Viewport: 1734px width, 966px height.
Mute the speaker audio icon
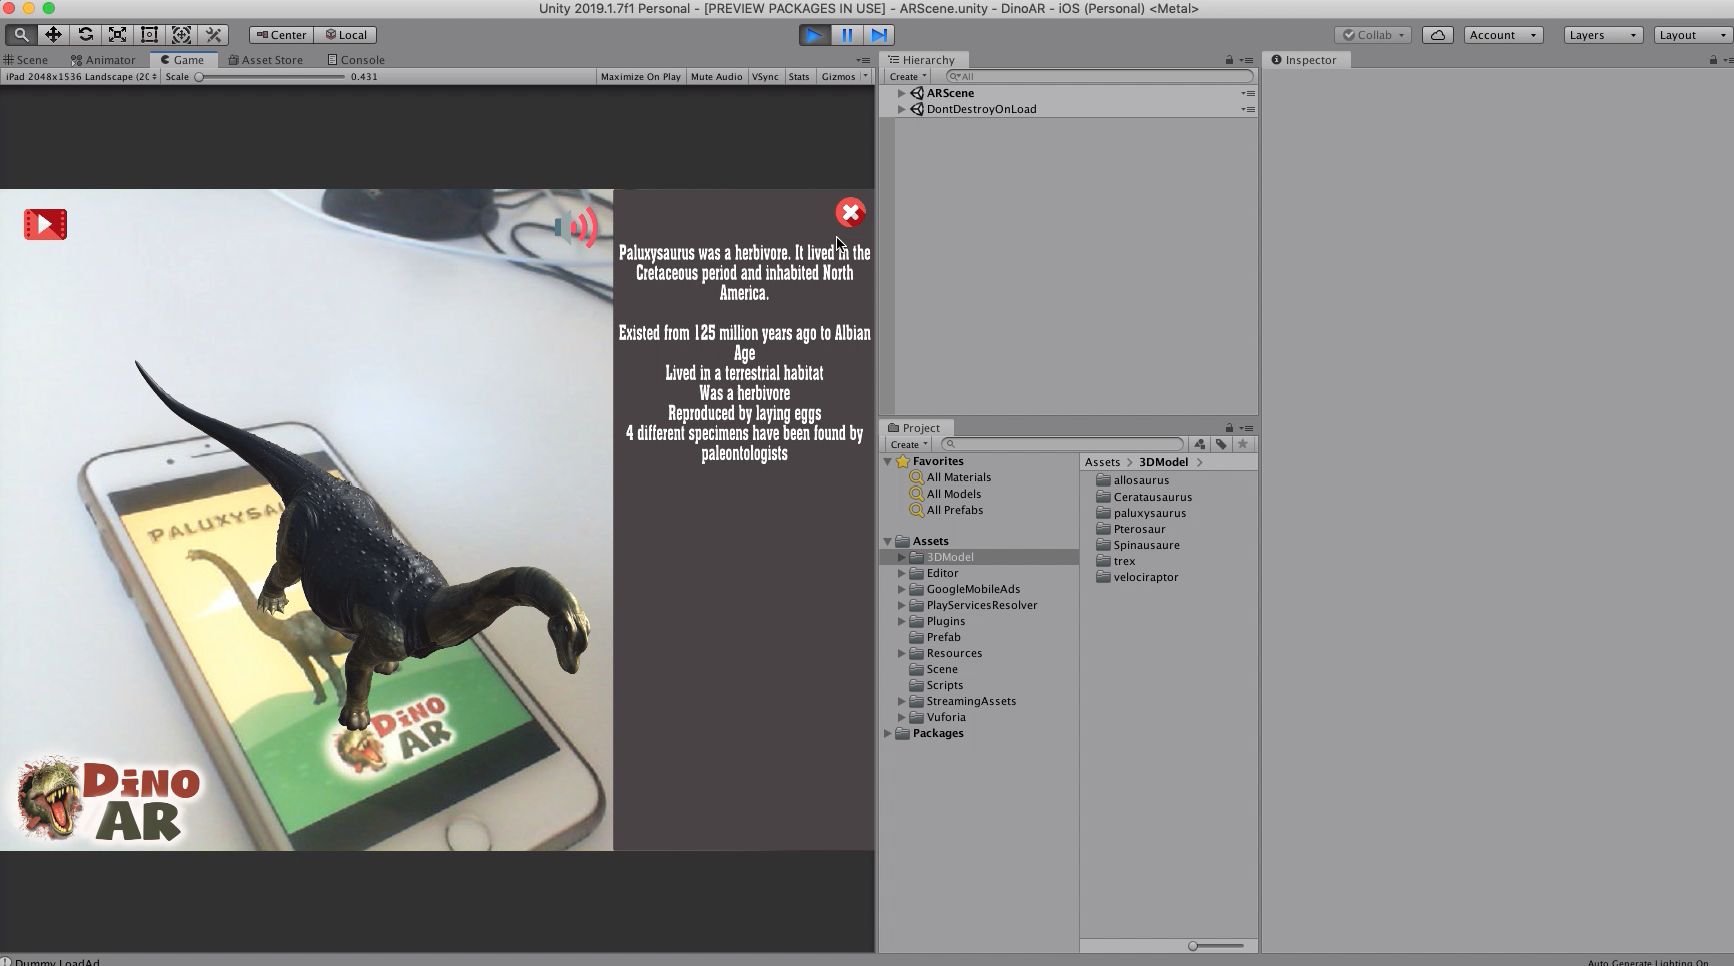pyautogui.click(x=576, y=228)
